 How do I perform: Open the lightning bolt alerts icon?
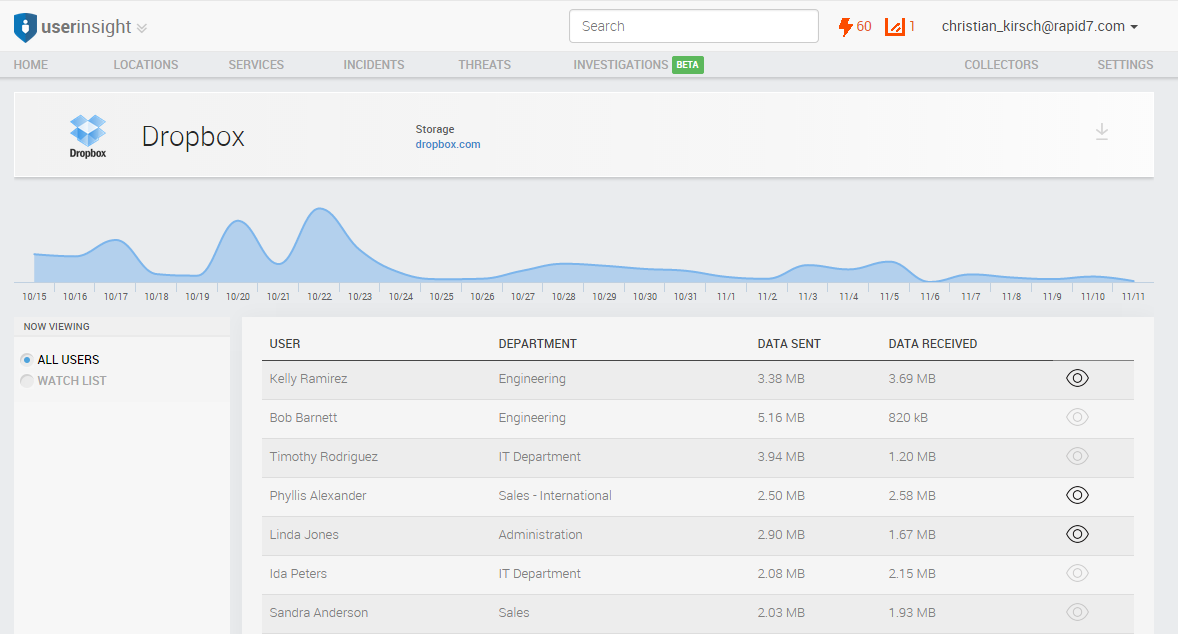tap(846, 27)
